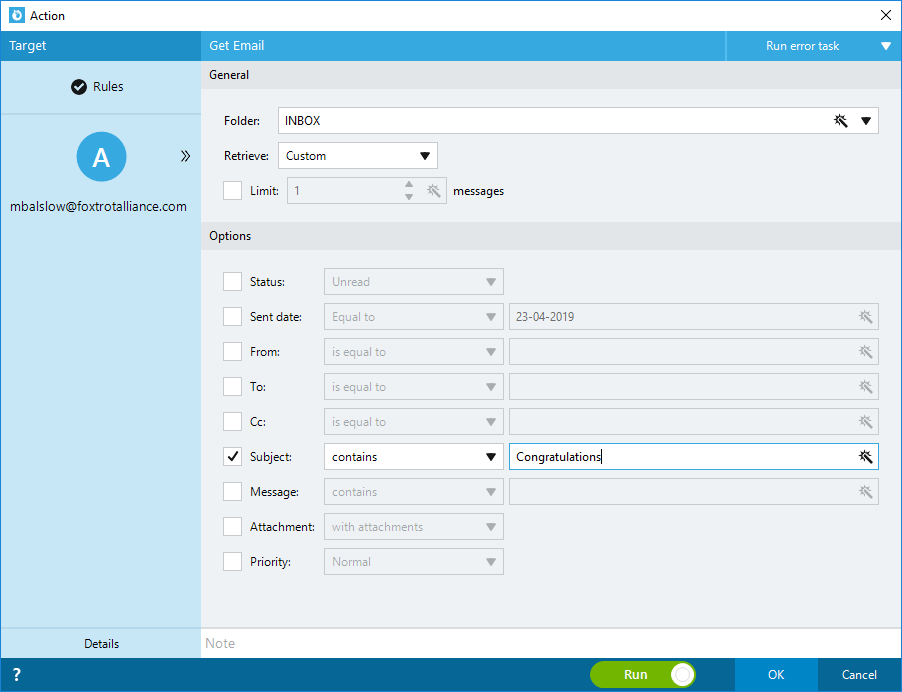Confirm with the OK button
This screenshot has height=692, width=902.
(x=776, y=675)
